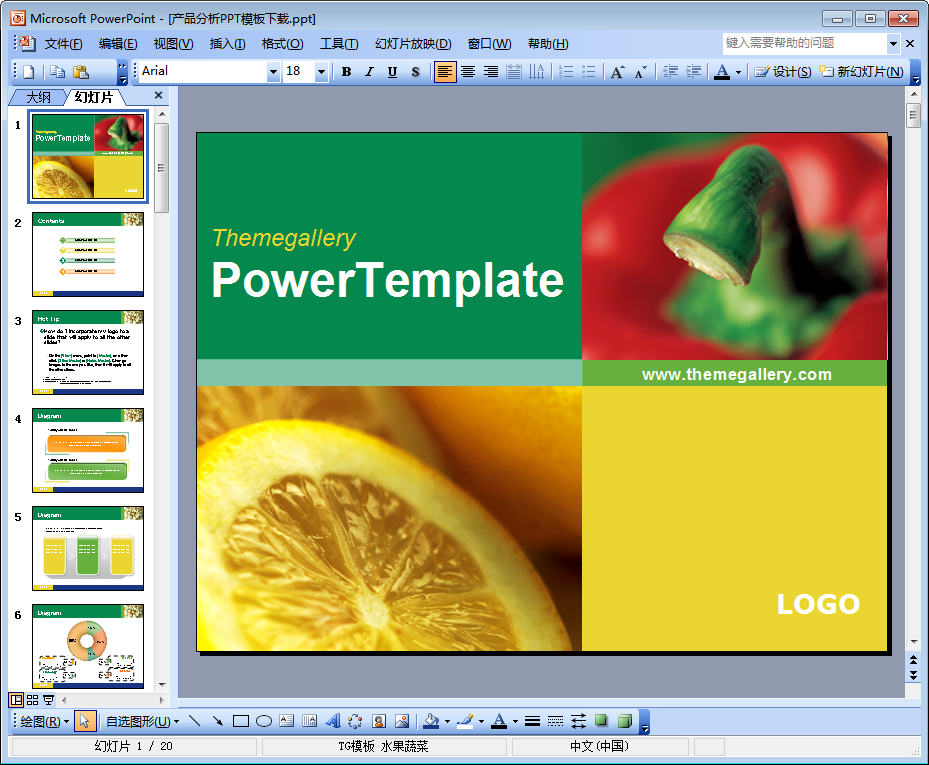This screenshot has height=765, width=929.
Task: Close the slide thumbnail pane
Action: coord(158,95)
